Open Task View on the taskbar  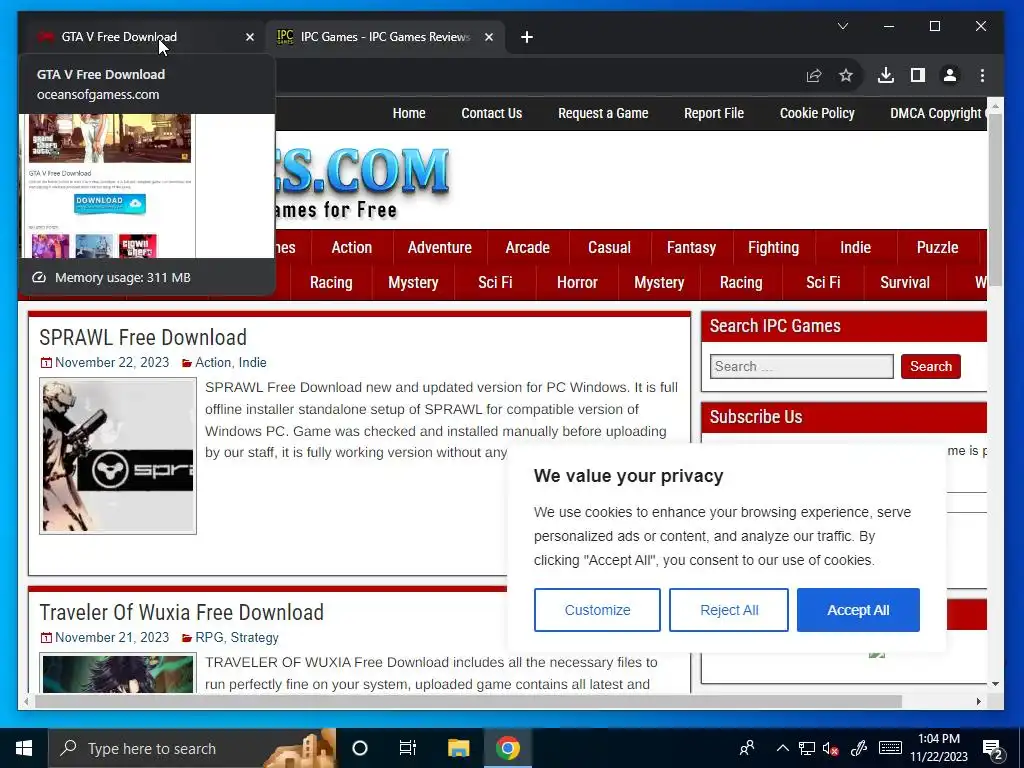click(x=408, y=748)
